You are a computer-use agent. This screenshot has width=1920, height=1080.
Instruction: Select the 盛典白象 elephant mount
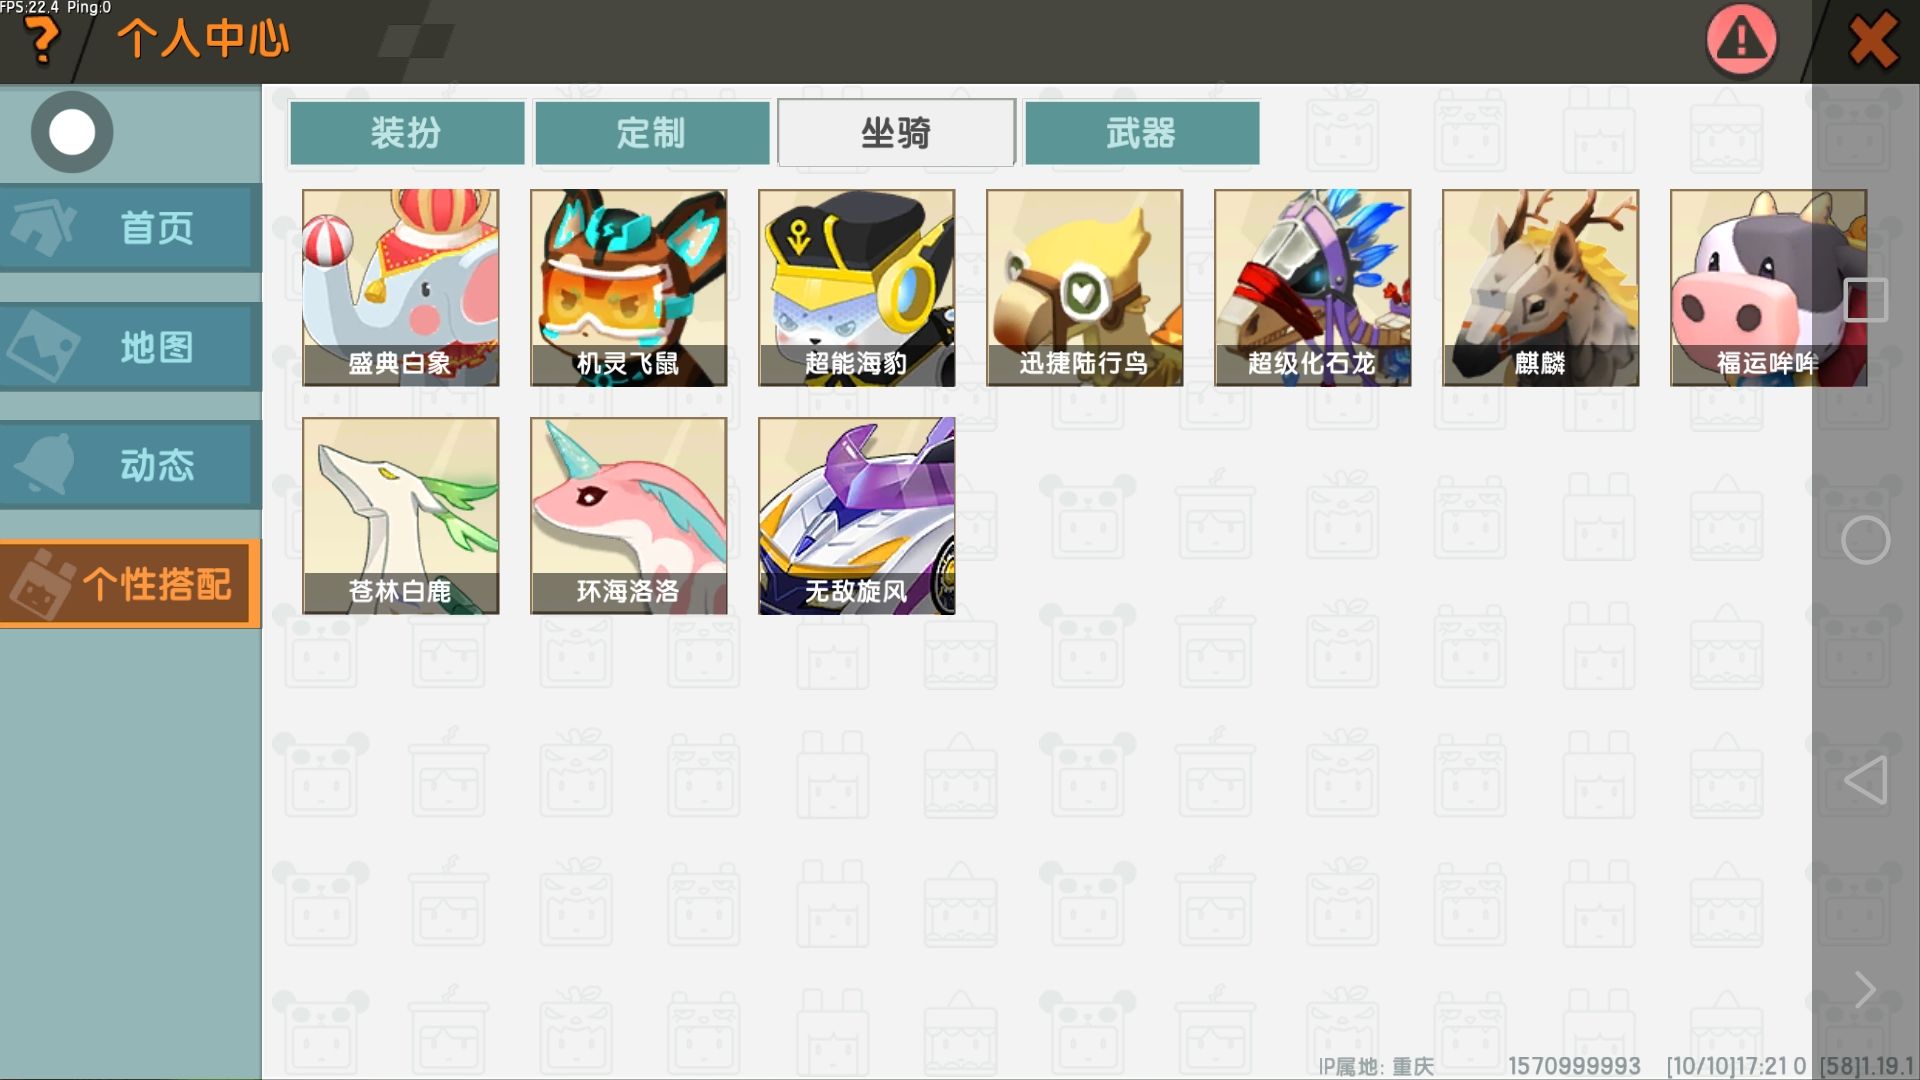(x=400, y=288)
